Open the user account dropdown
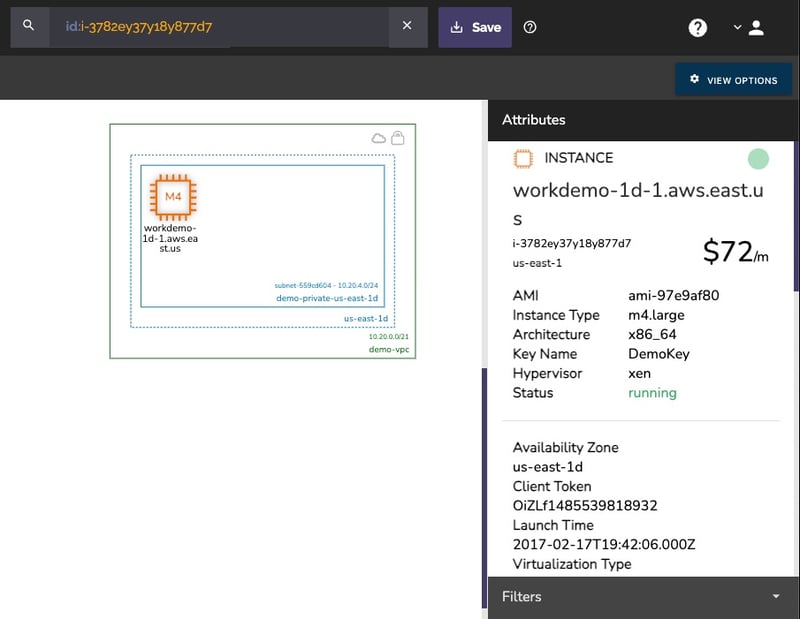 [748, 28]
